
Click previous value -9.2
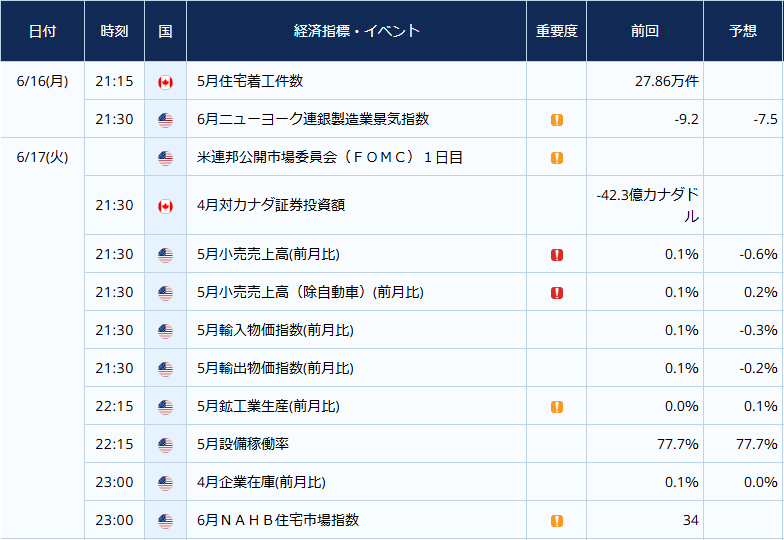click(686, 120)
